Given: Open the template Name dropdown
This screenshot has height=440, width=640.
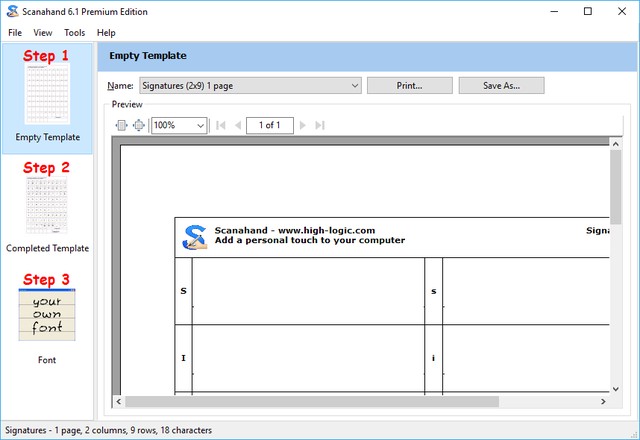Looking at the screenshot, I should pos(250,86).
